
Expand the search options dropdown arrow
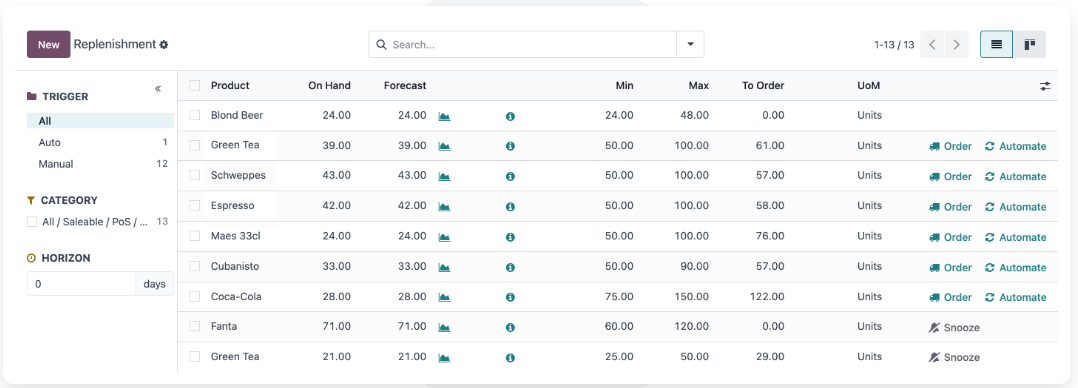(x=690, y=45)
